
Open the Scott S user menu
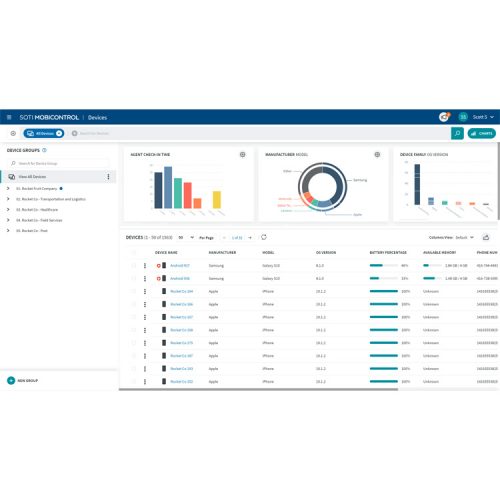[x=483, y=117]
